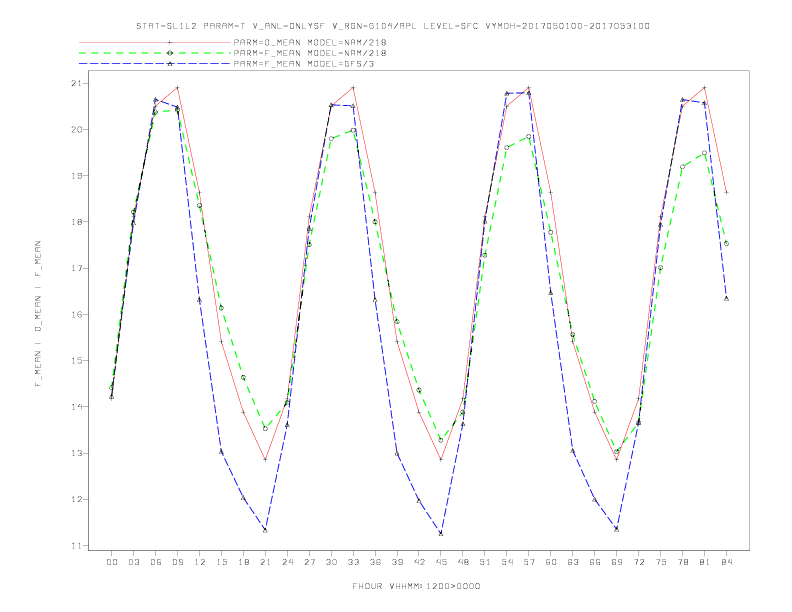Click y-axis tick value 11

[x=77, y=545]
